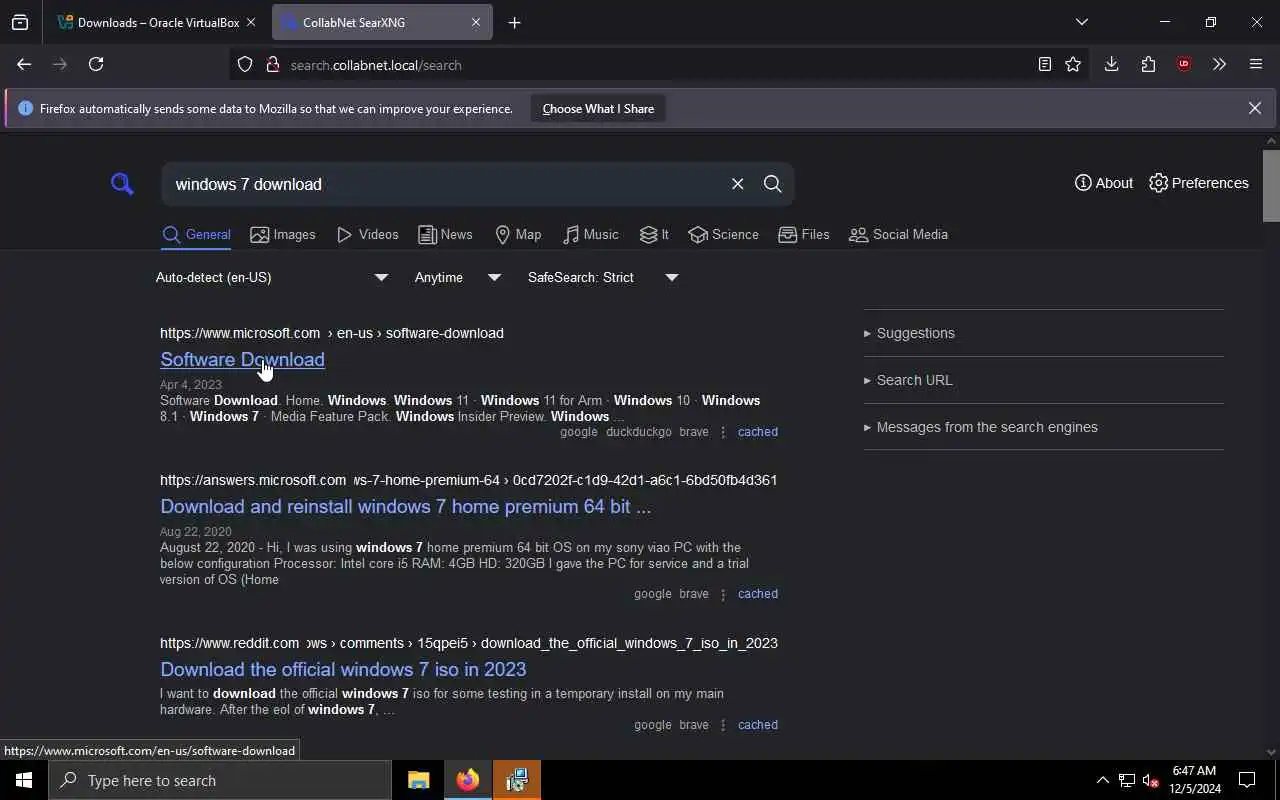Viewport: 1280px width, 800px height.
Task: Open the Auto-detect (en-US) language dropdown
Action: click(x=272, y=277)
